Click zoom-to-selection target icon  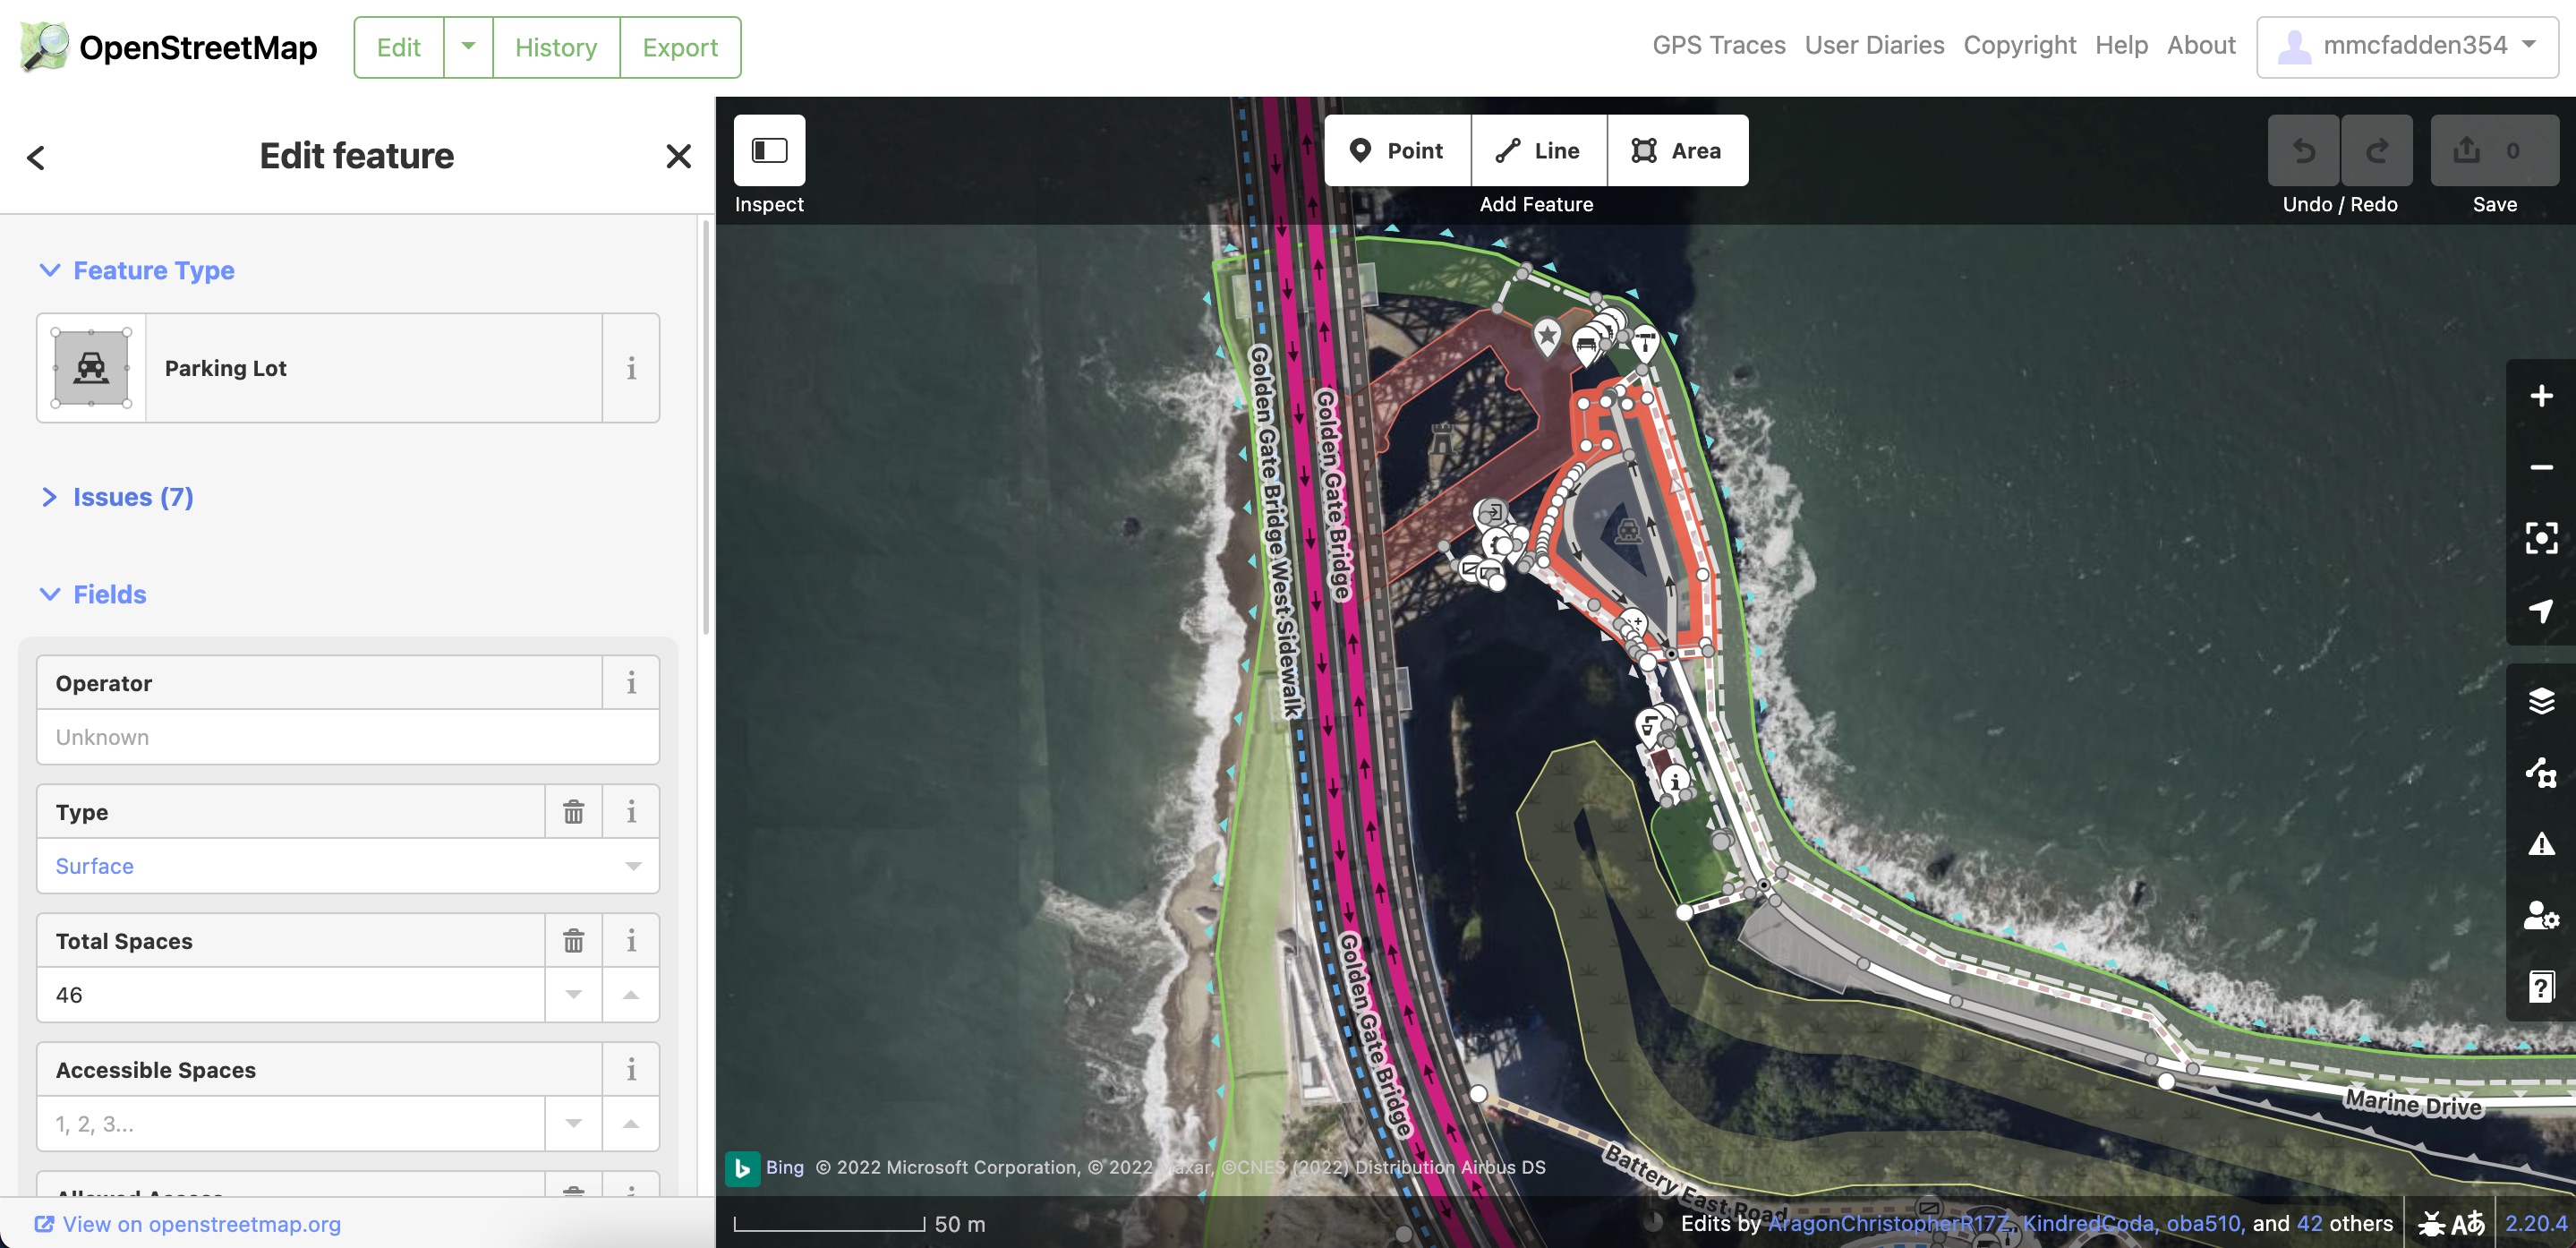pos(2541,538)
